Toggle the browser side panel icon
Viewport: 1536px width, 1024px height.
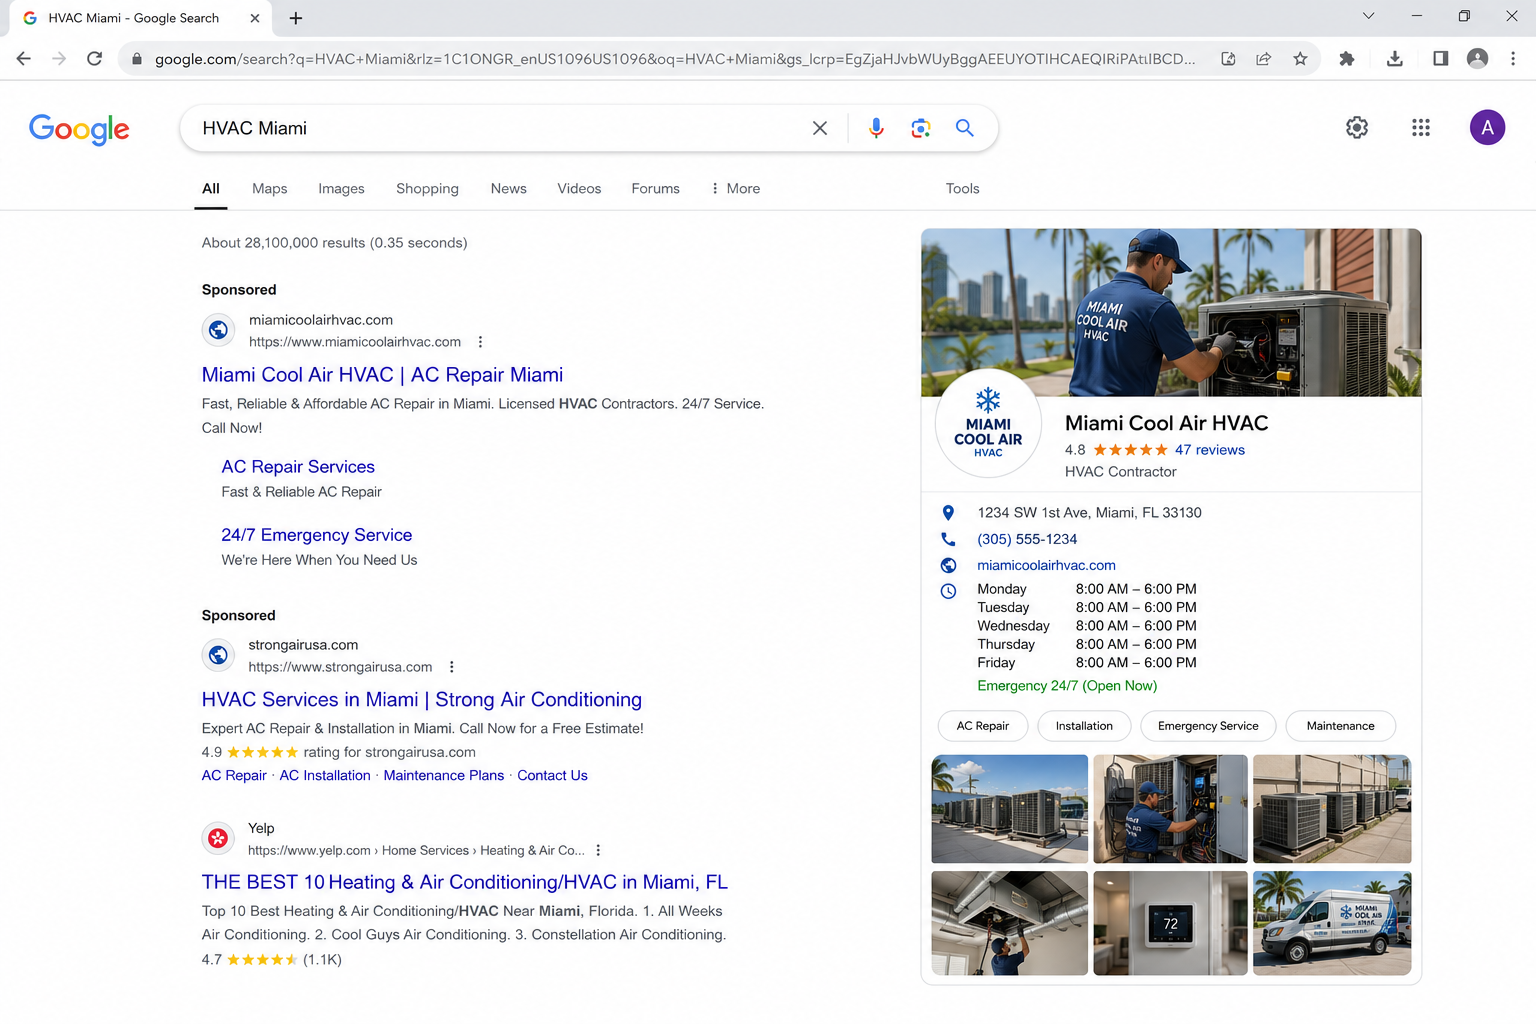click(x=1440, y=59)
